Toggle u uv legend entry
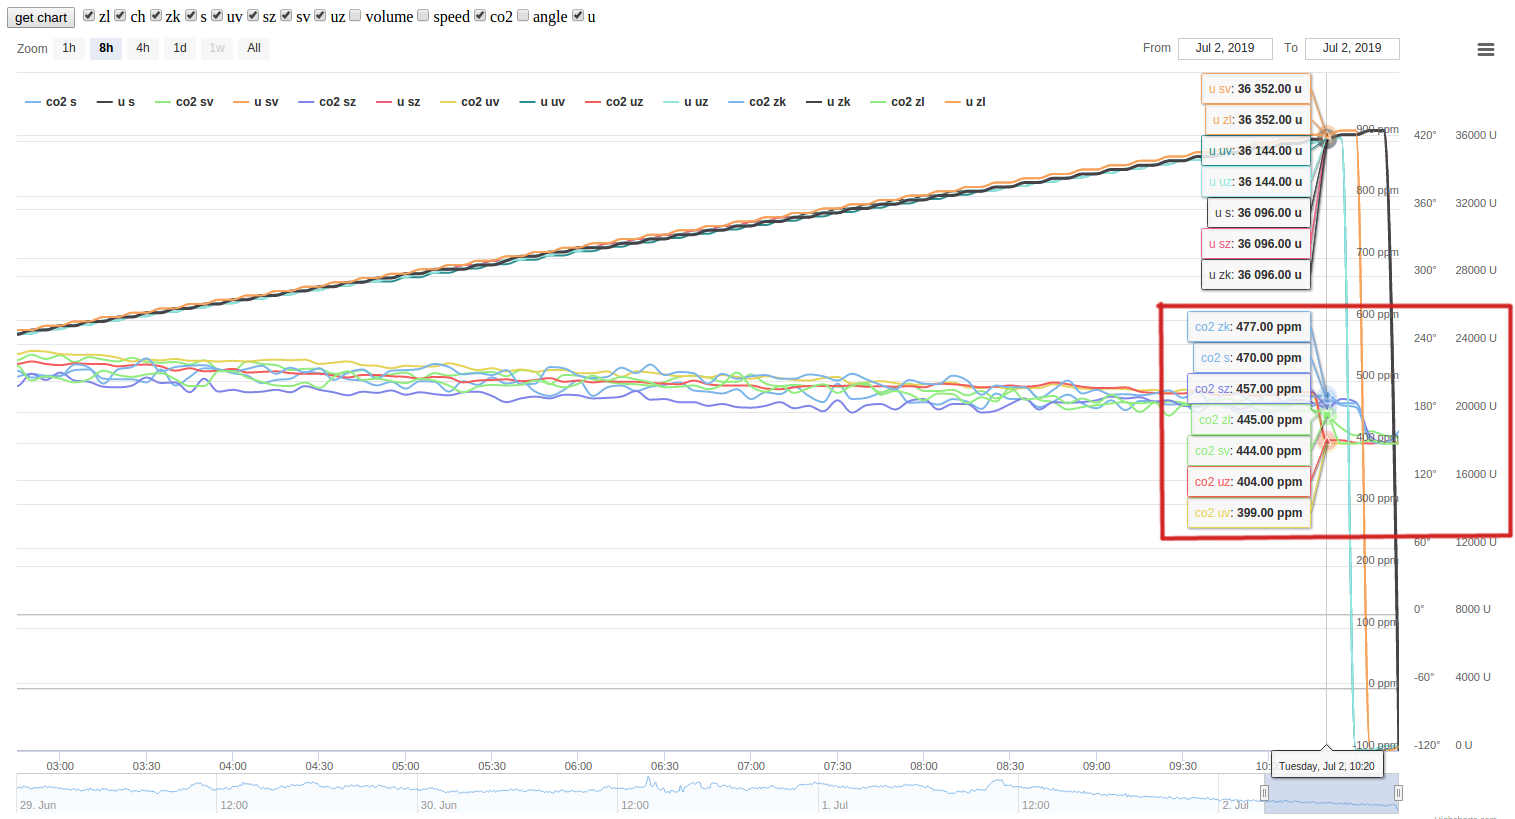Screen dimensions: 1515x819 point(543,102)
